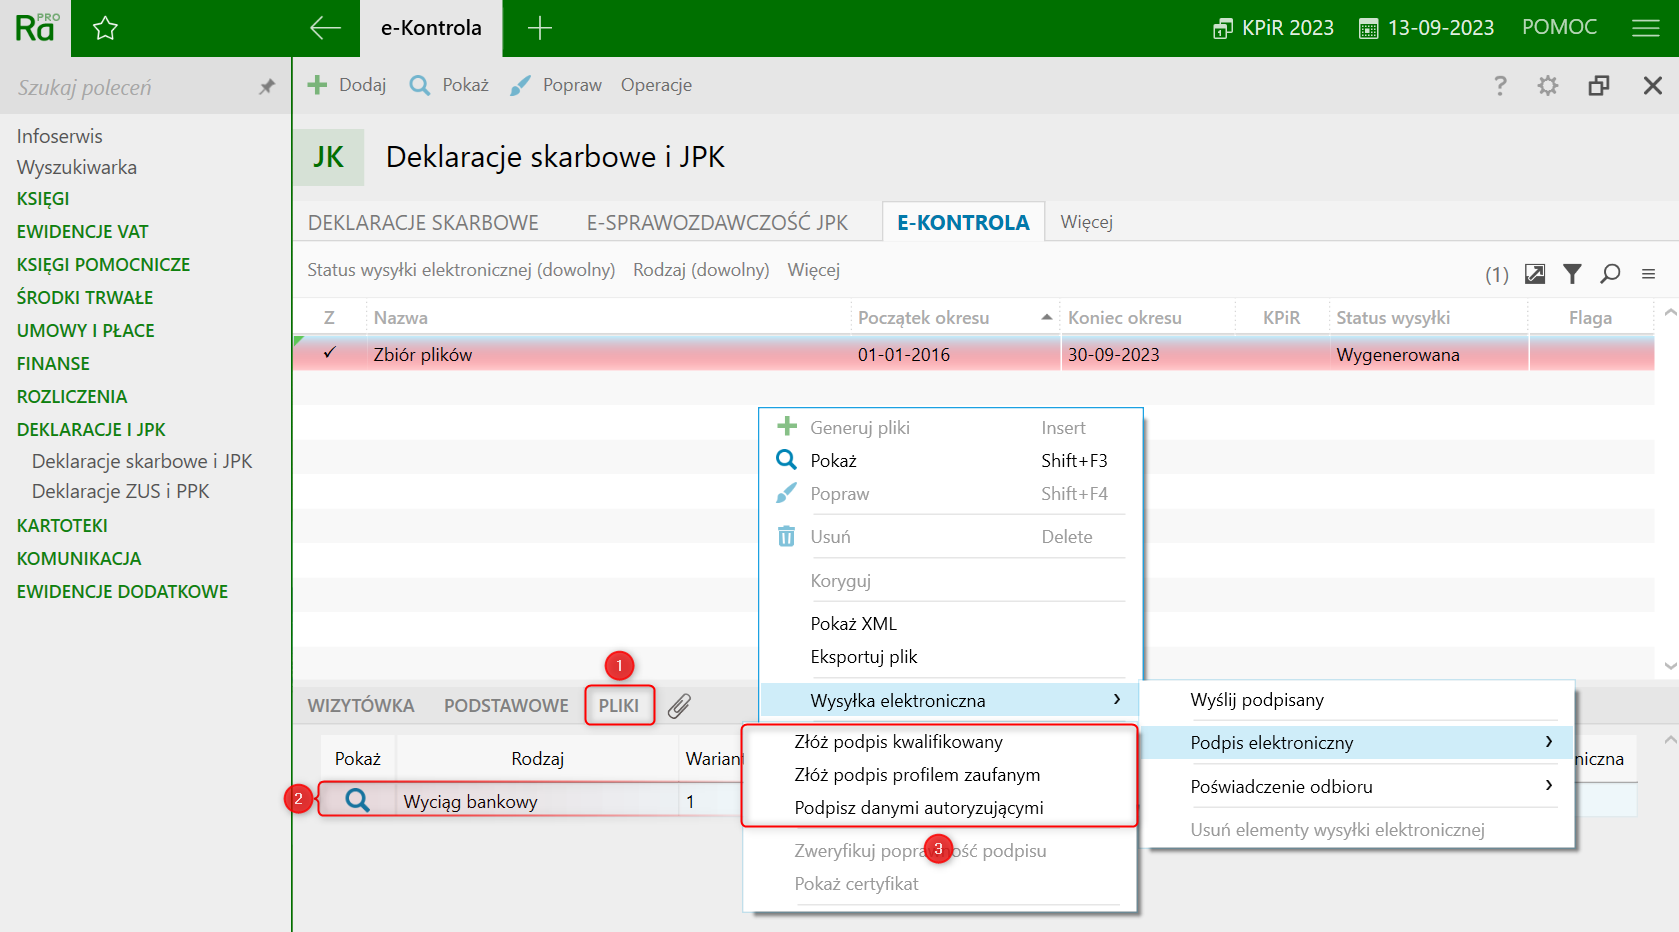This screenshot has width=1679, height=932.
Task: Click the Dodaj button
Action: click(347, 85)
